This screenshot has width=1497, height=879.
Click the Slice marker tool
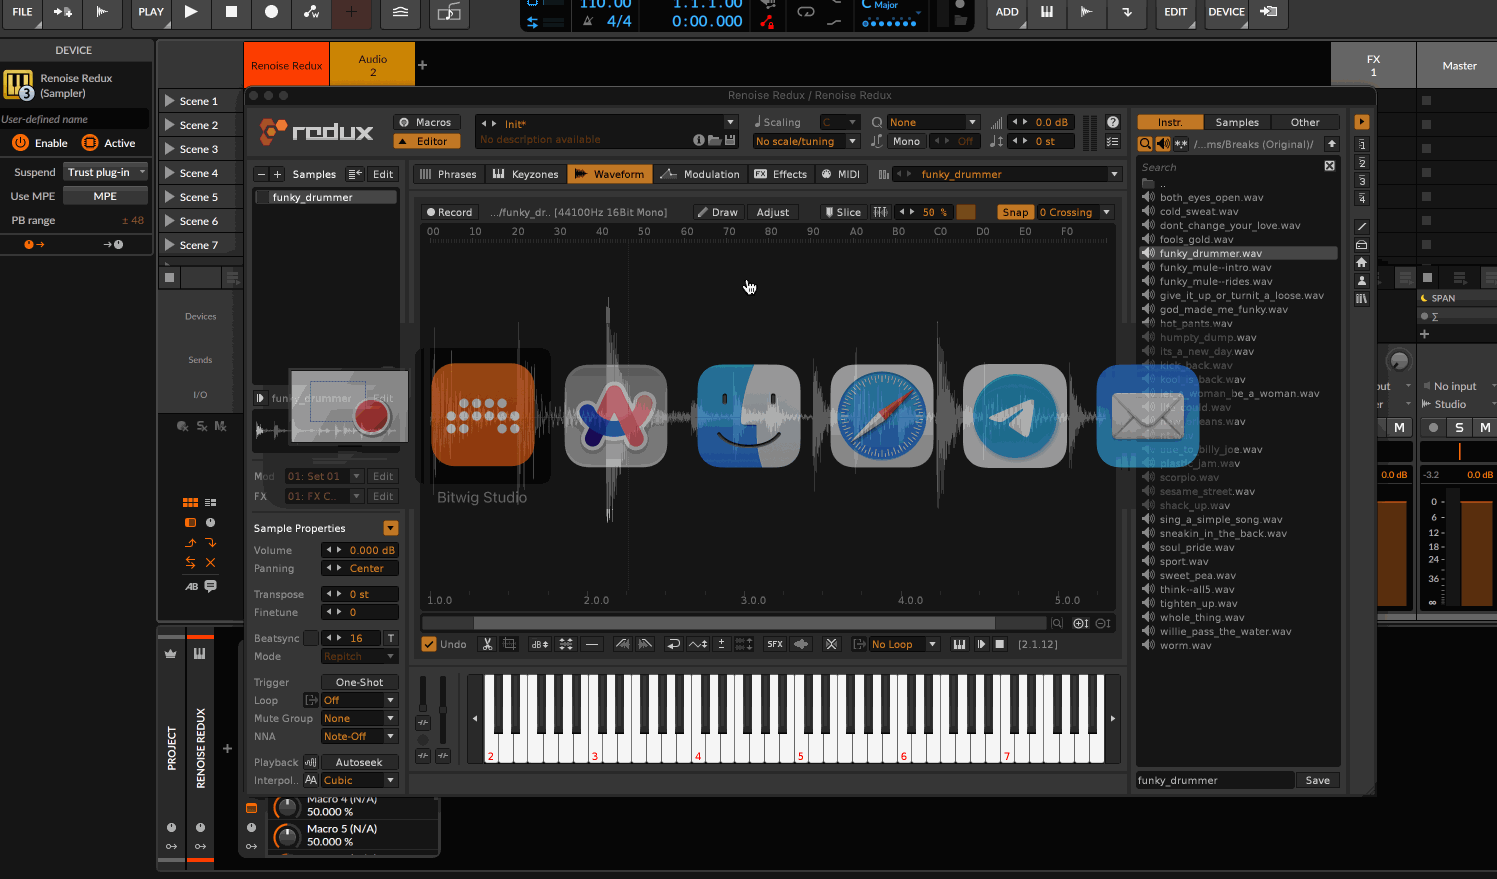tap(842, 212)
